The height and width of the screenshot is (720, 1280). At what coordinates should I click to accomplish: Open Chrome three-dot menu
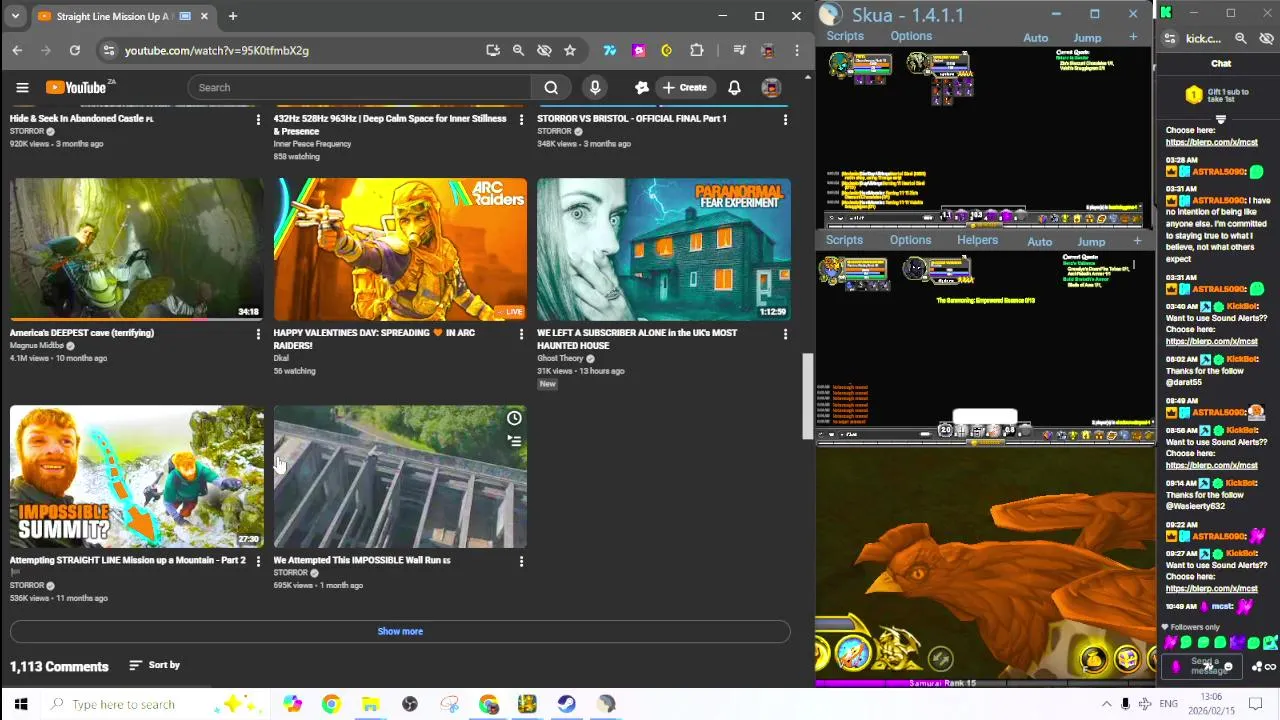(x=797, y=50)
